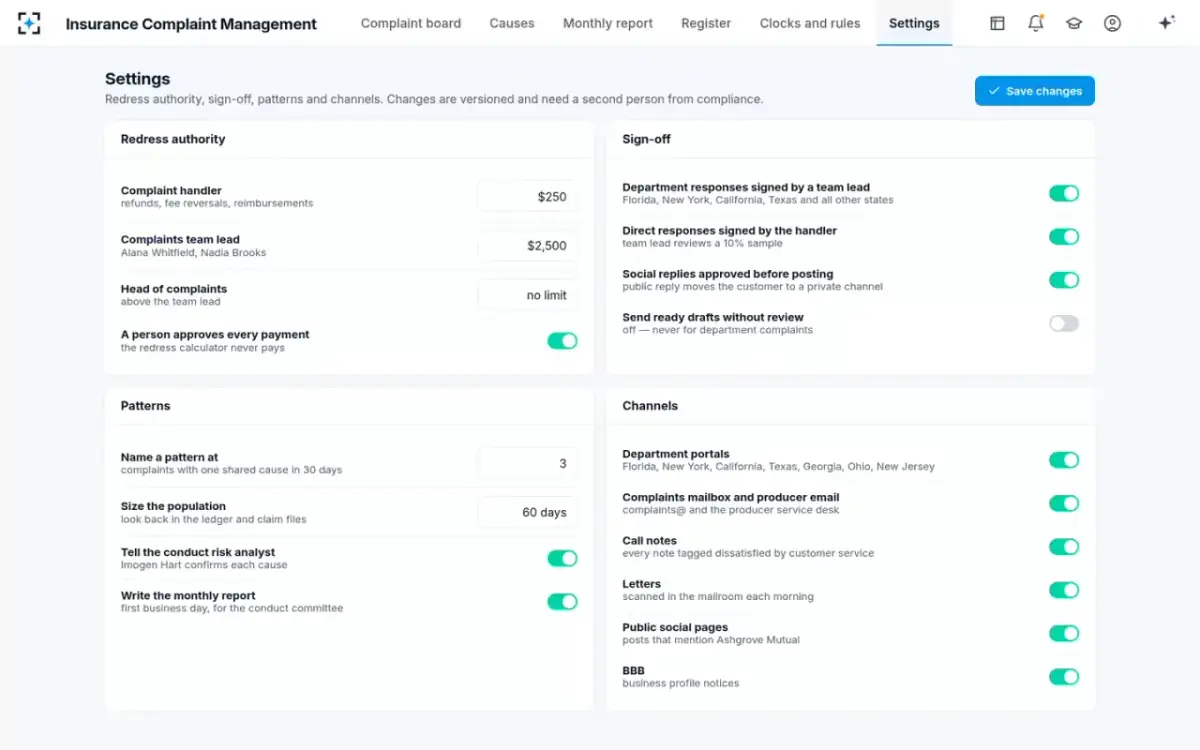
Task: Click the Save changes button
Action: pos(1035,91)
